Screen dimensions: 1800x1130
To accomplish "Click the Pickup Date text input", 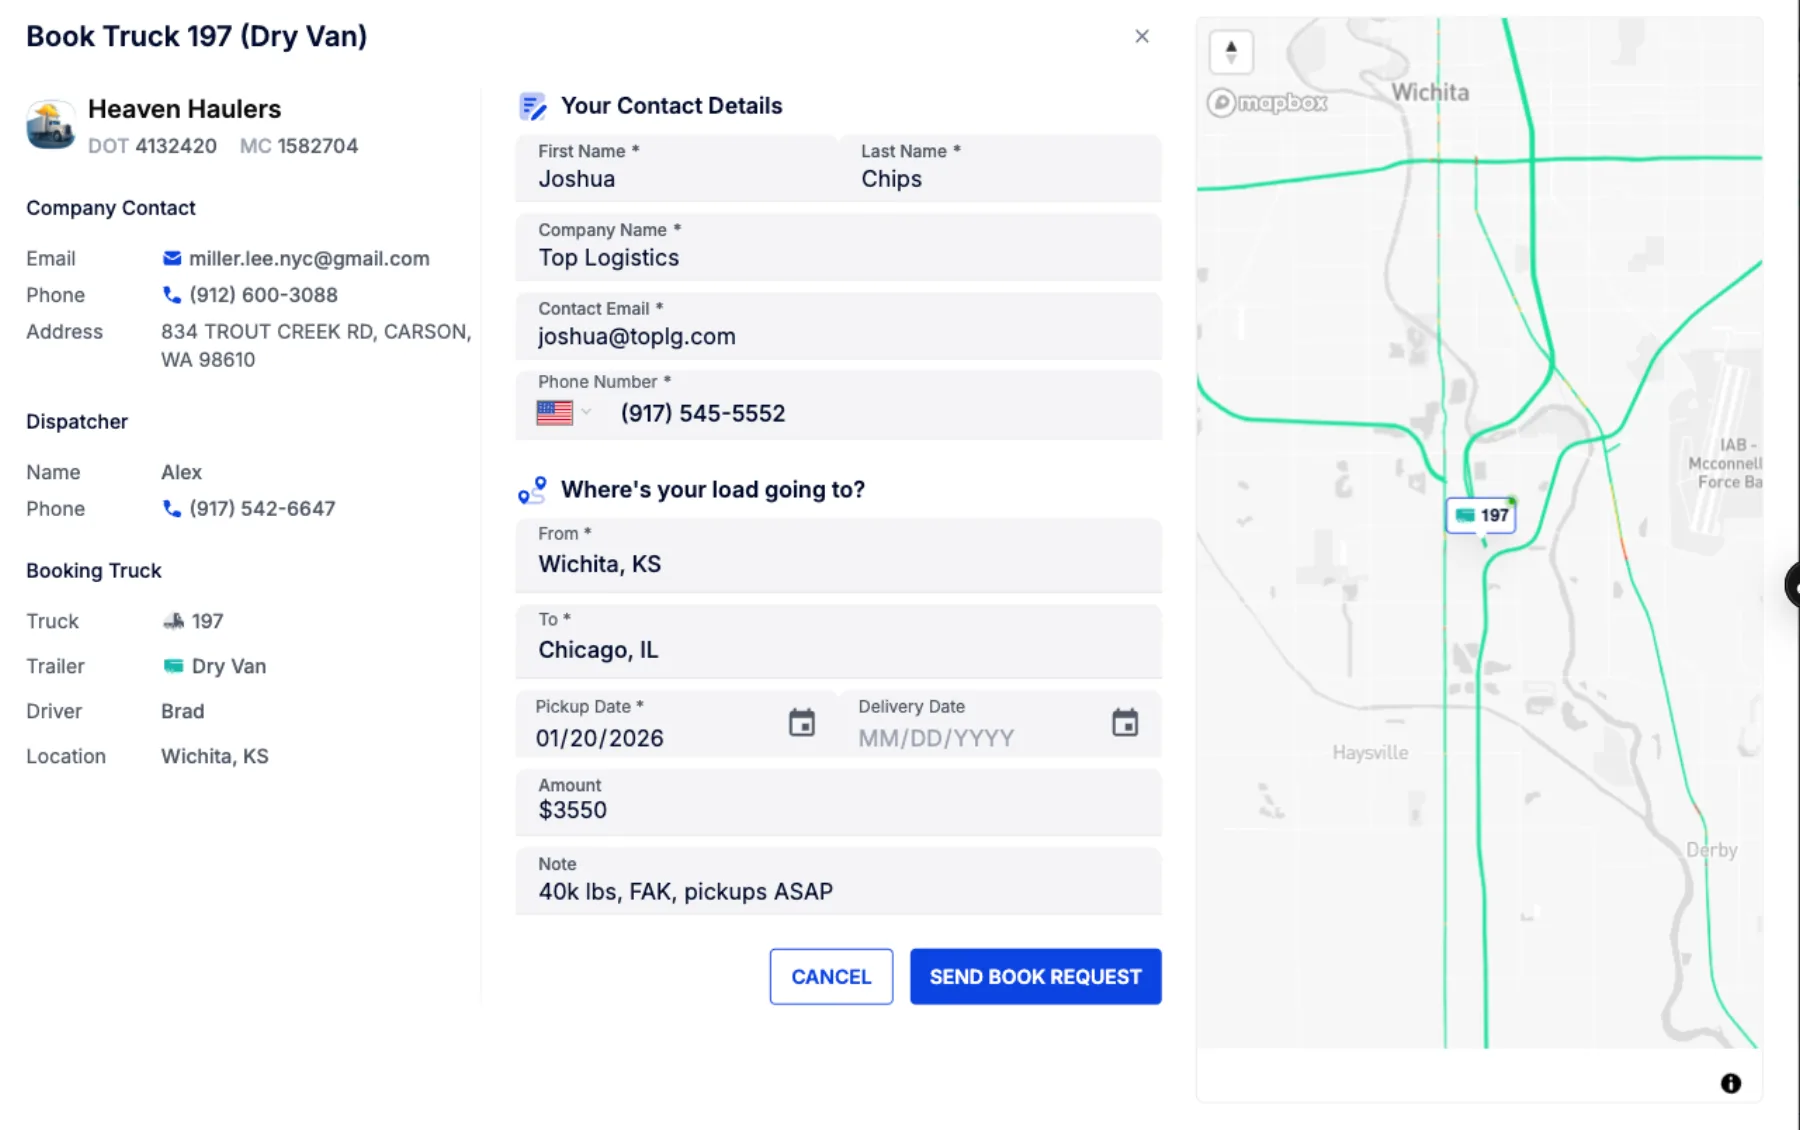I will point(600,738).
